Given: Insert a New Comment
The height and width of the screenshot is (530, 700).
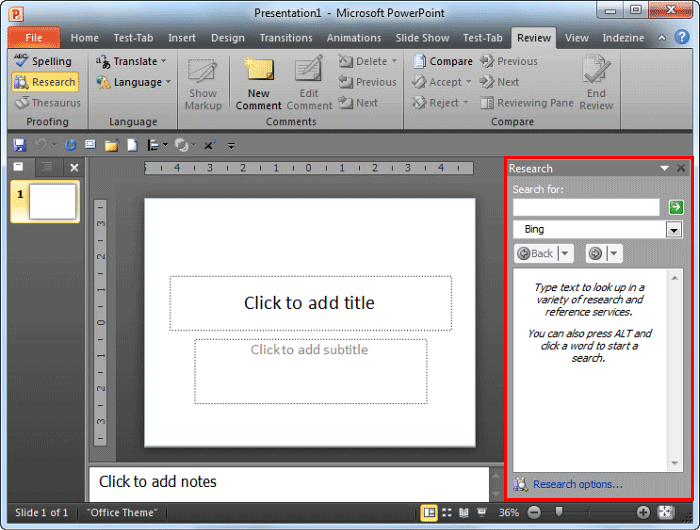Looking at the screenshot, I should pos(258,83).
